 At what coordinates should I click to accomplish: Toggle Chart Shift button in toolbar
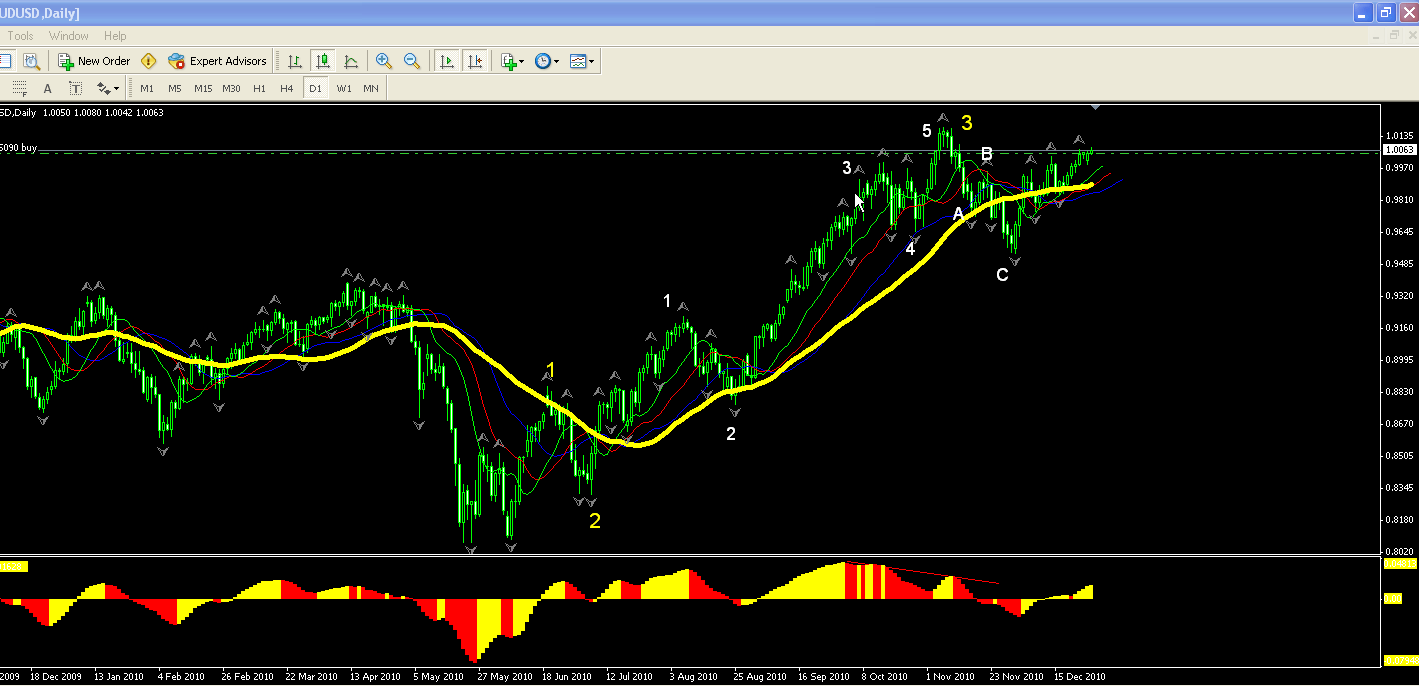click(474, 61)
